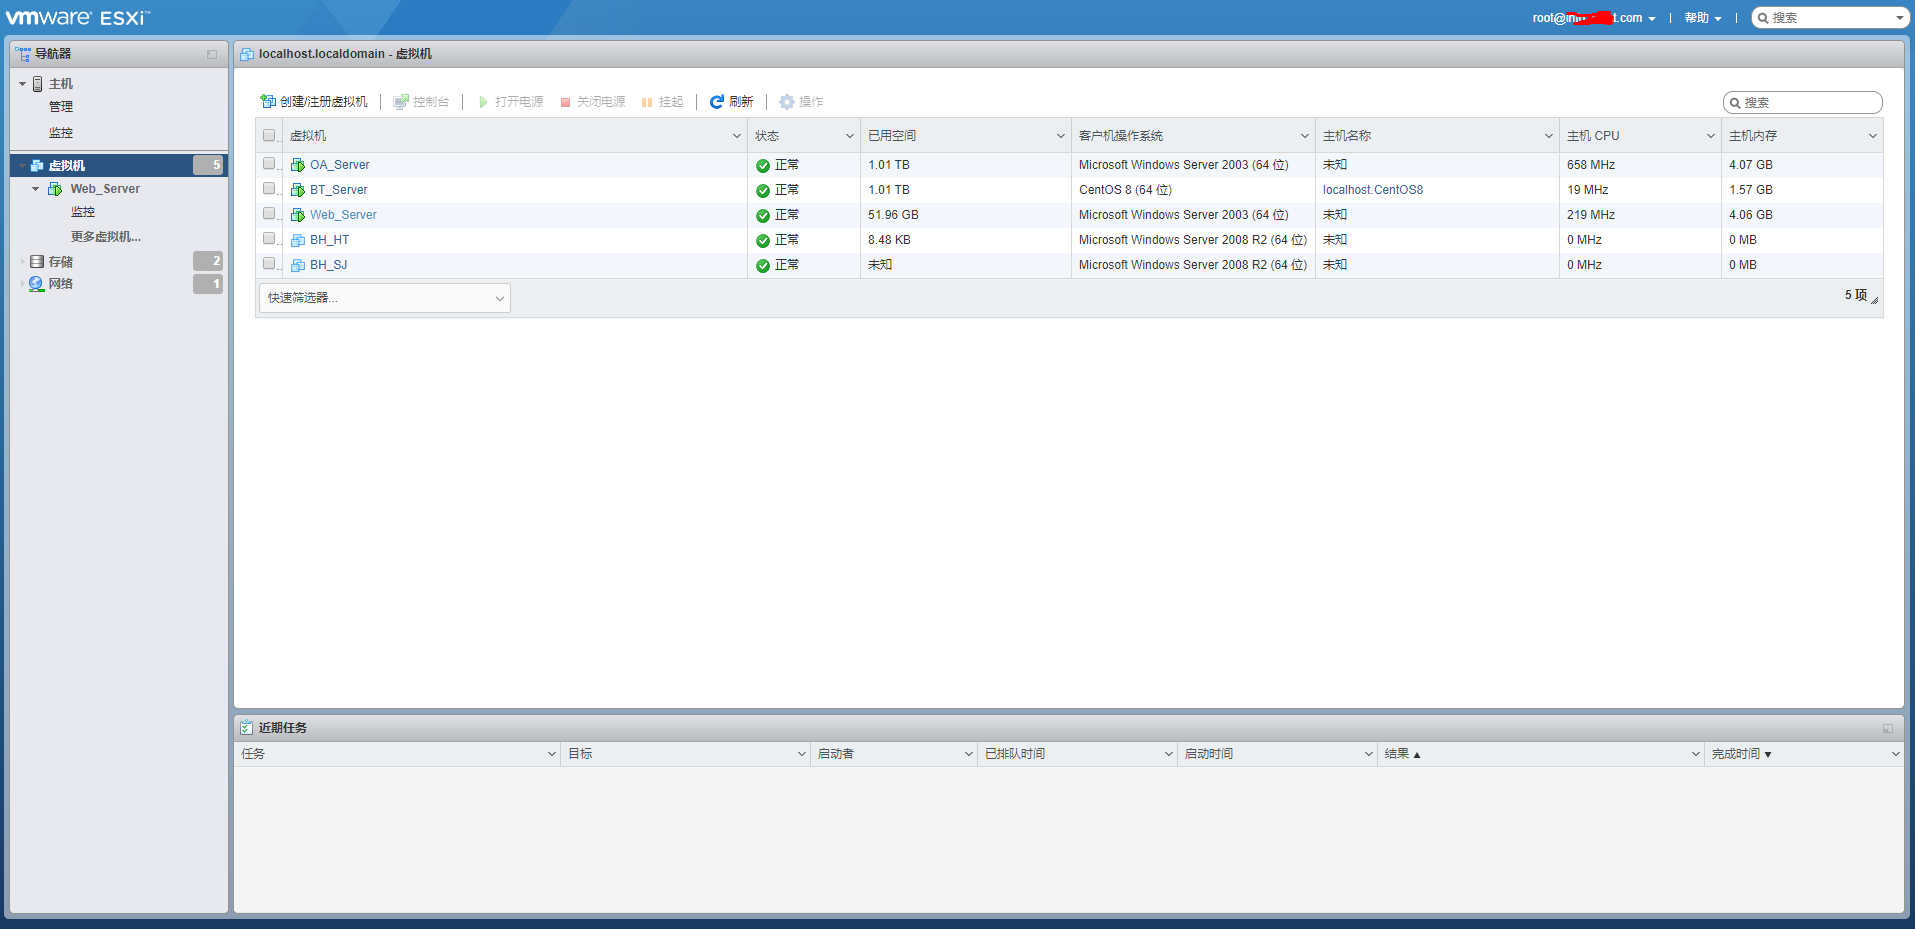Open the OA_Server VM link
Image resolution: width=1915 pixels, height=929 pixels.
(x=340, y=165)
